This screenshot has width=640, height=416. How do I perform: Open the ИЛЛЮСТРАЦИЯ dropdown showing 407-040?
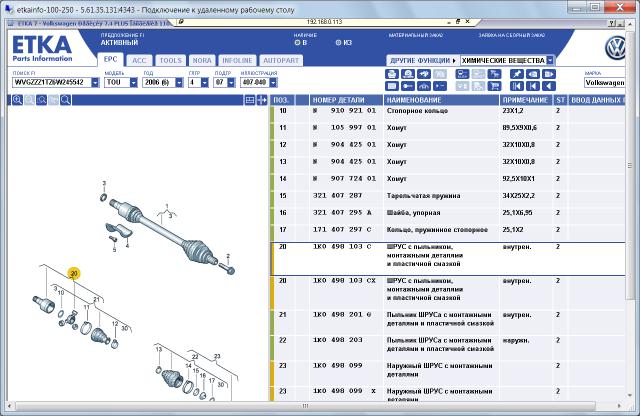coord(273,82)
